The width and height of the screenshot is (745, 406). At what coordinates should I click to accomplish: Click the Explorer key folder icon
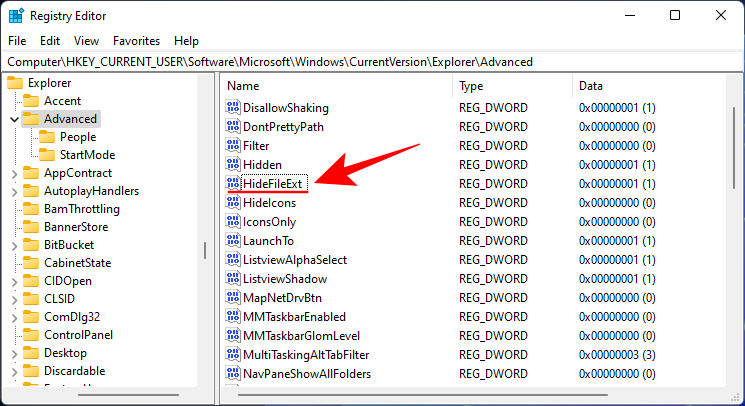point(15,83)
